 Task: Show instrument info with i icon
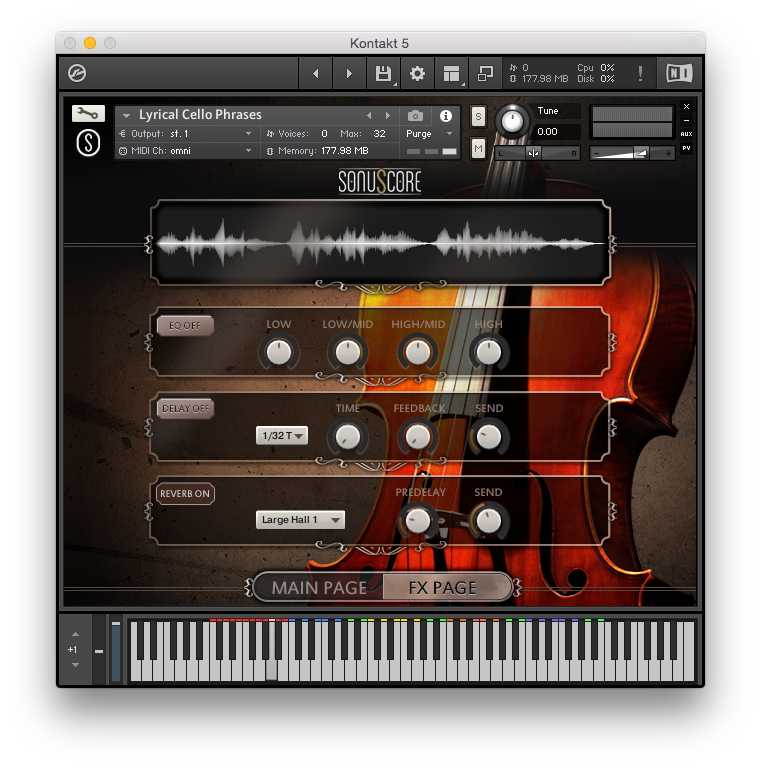(x=446, y=116)
